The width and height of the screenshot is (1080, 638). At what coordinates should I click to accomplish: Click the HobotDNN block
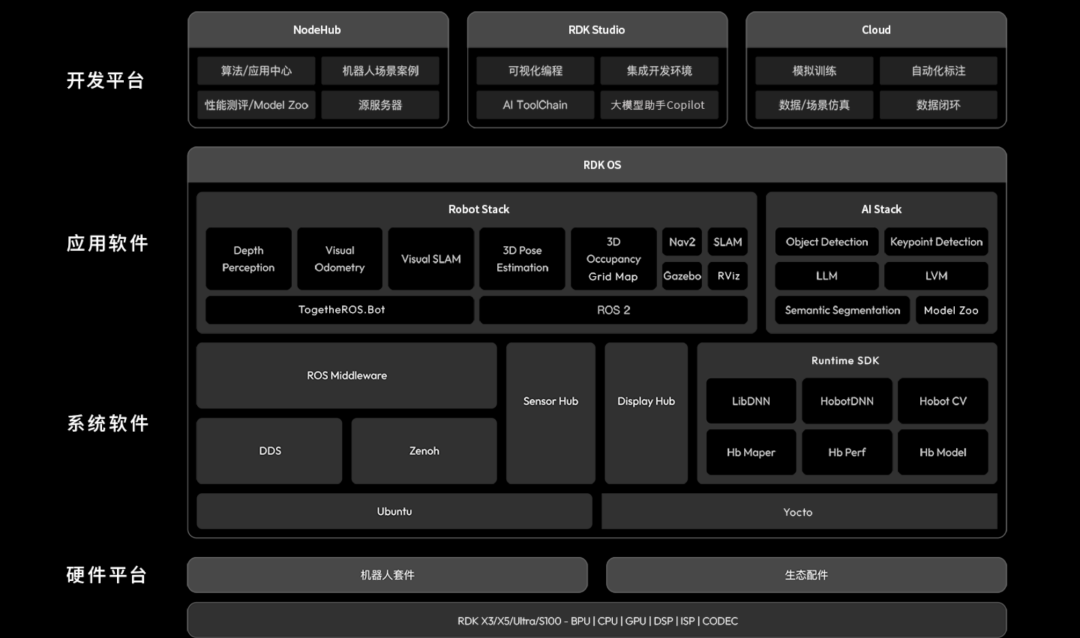coord(847,401)
